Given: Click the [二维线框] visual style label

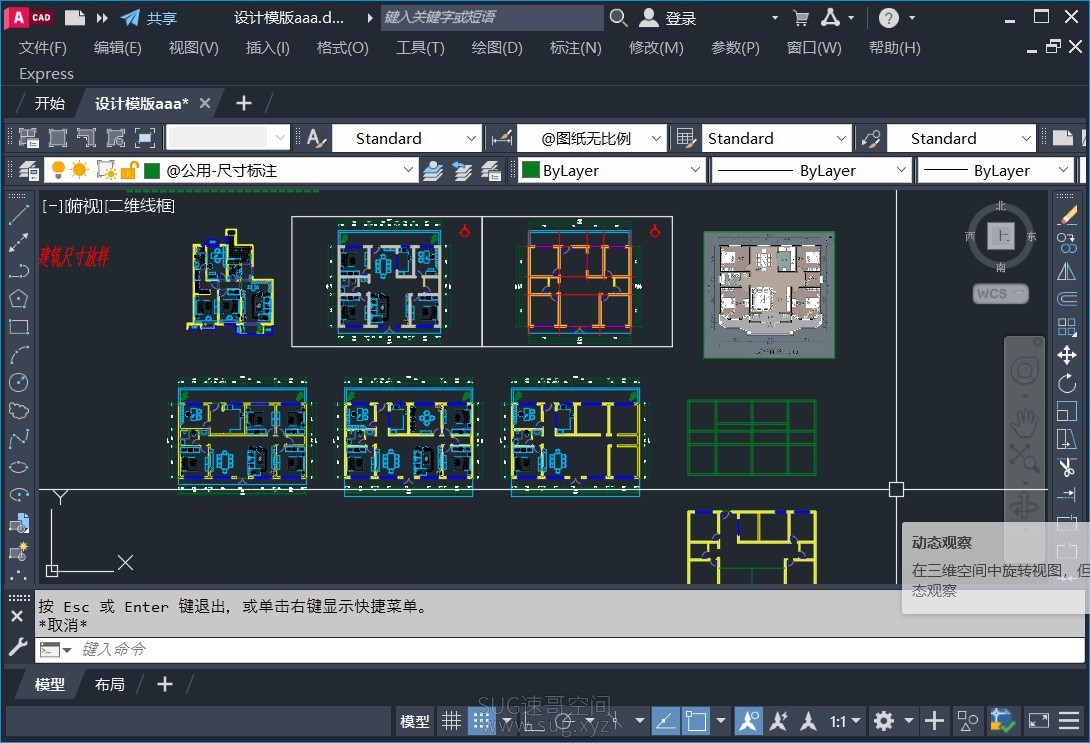Looking at the screenshot, I should pos(140,206).
